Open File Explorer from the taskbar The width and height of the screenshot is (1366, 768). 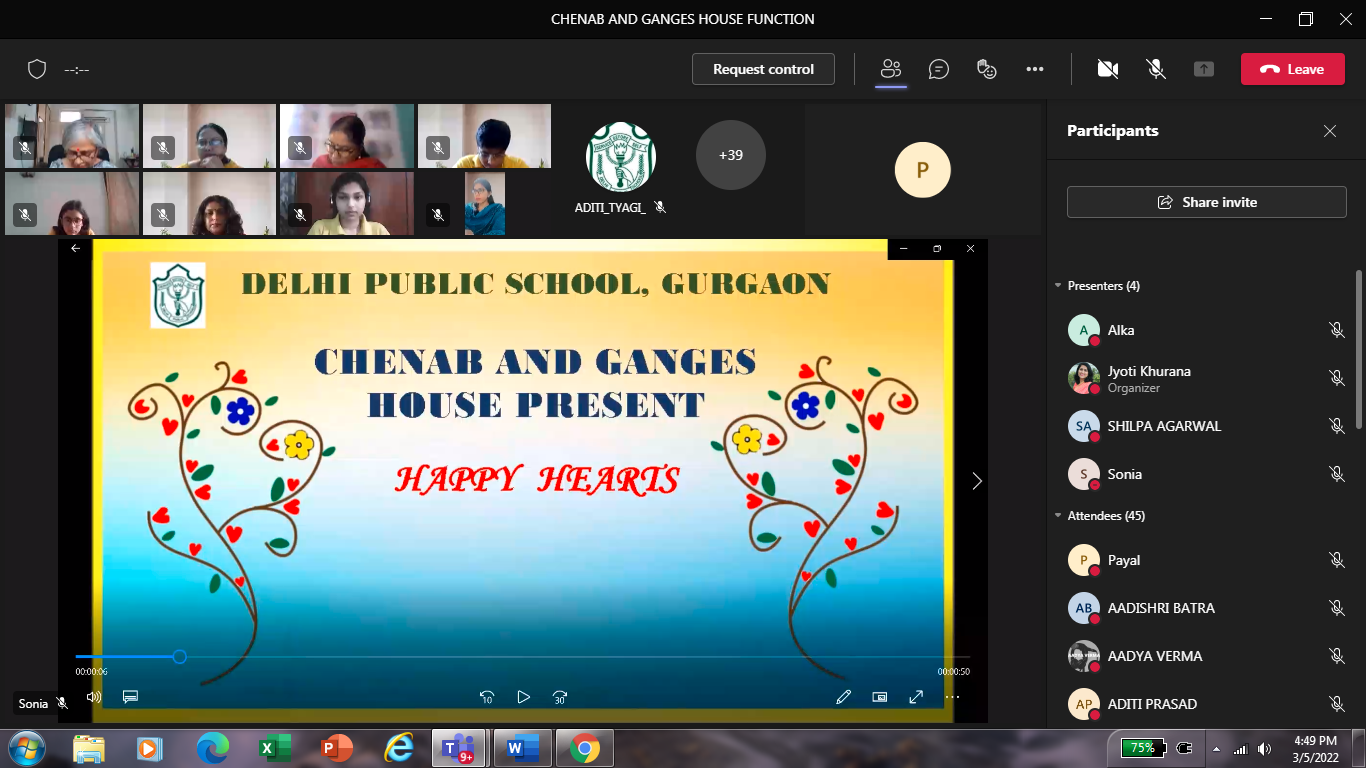89,748
